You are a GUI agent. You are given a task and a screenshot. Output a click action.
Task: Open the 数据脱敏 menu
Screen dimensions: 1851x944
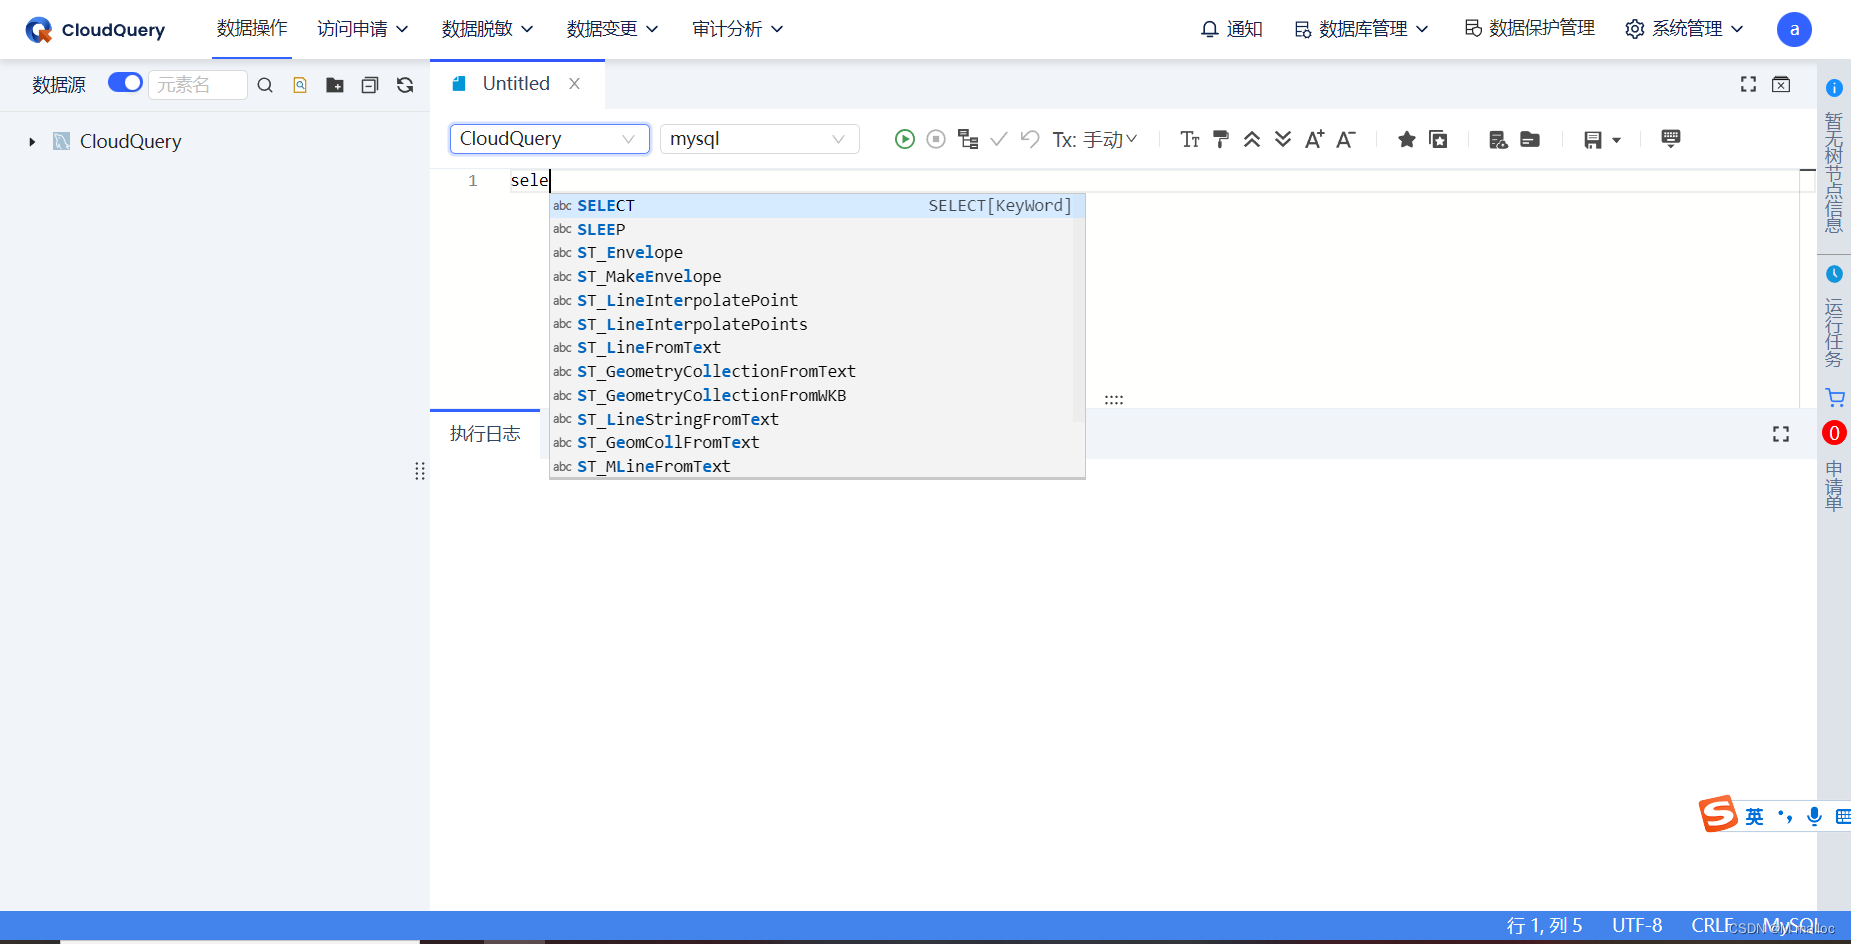488,29
